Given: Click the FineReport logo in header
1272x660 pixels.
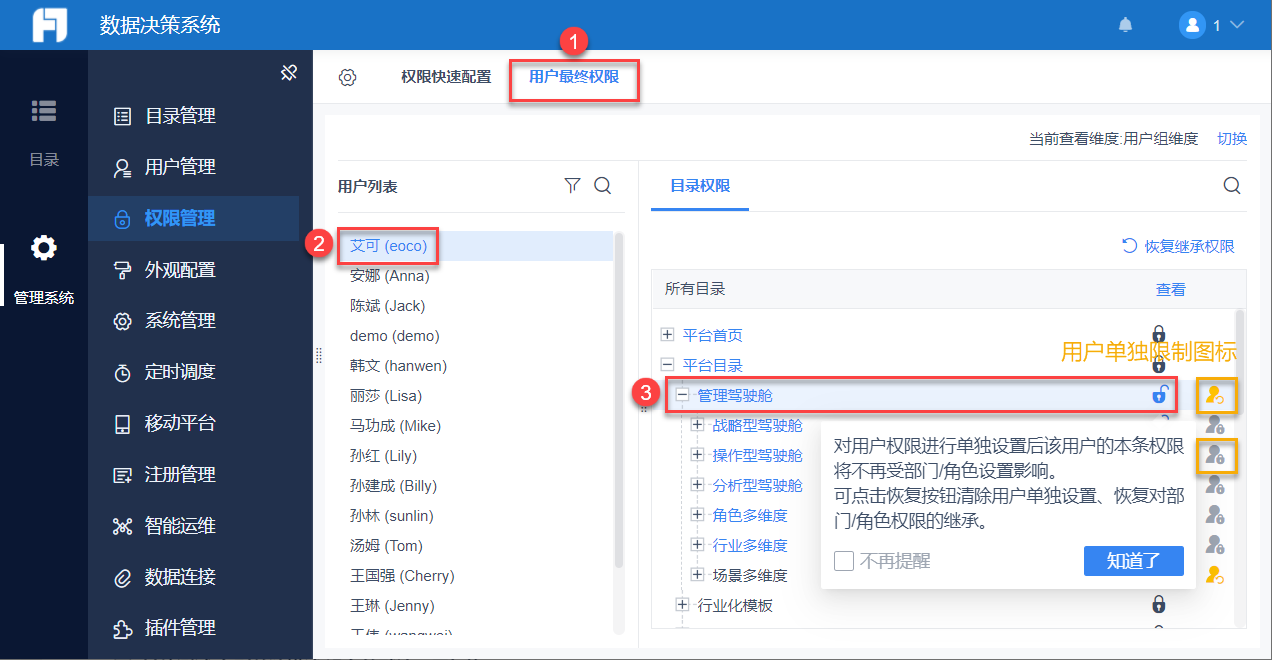Looking at the screenshot, I should coord(48,25).
